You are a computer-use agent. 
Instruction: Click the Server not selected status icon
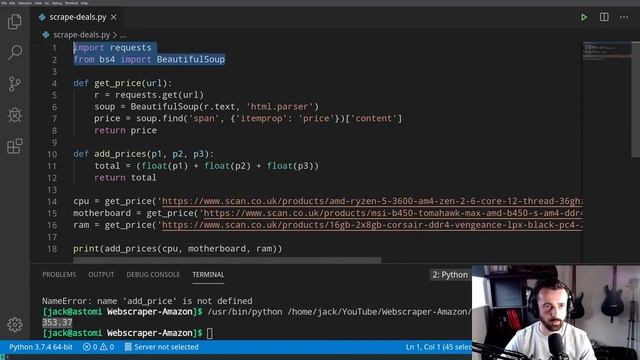[128, 347]
